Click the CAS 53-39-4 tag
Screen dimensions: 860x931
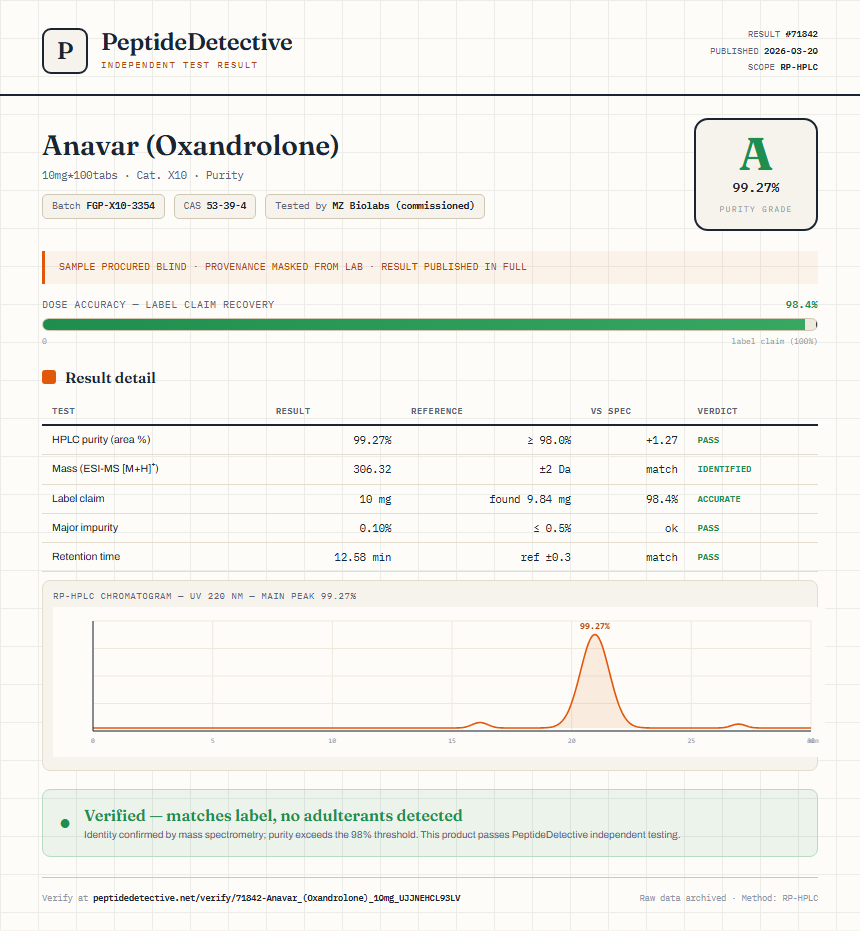[x=215, y=206]
